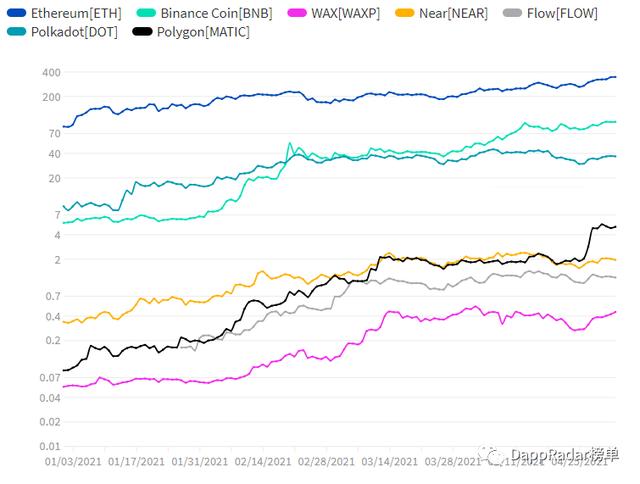Screen dimensions: 640x484
Task: Click the 02/14/2021 x-axis date label
Action: point(262,462)
